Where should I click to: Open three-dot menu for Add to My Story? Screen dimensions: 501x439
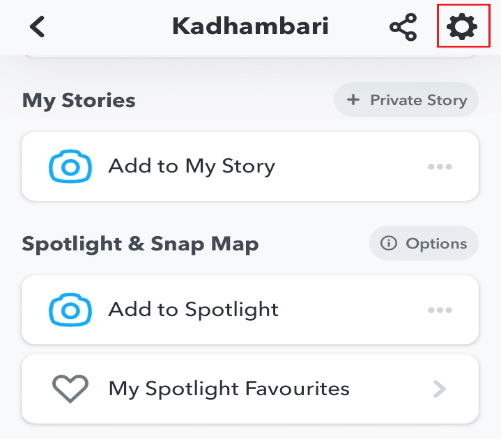(x=440, y=166)
